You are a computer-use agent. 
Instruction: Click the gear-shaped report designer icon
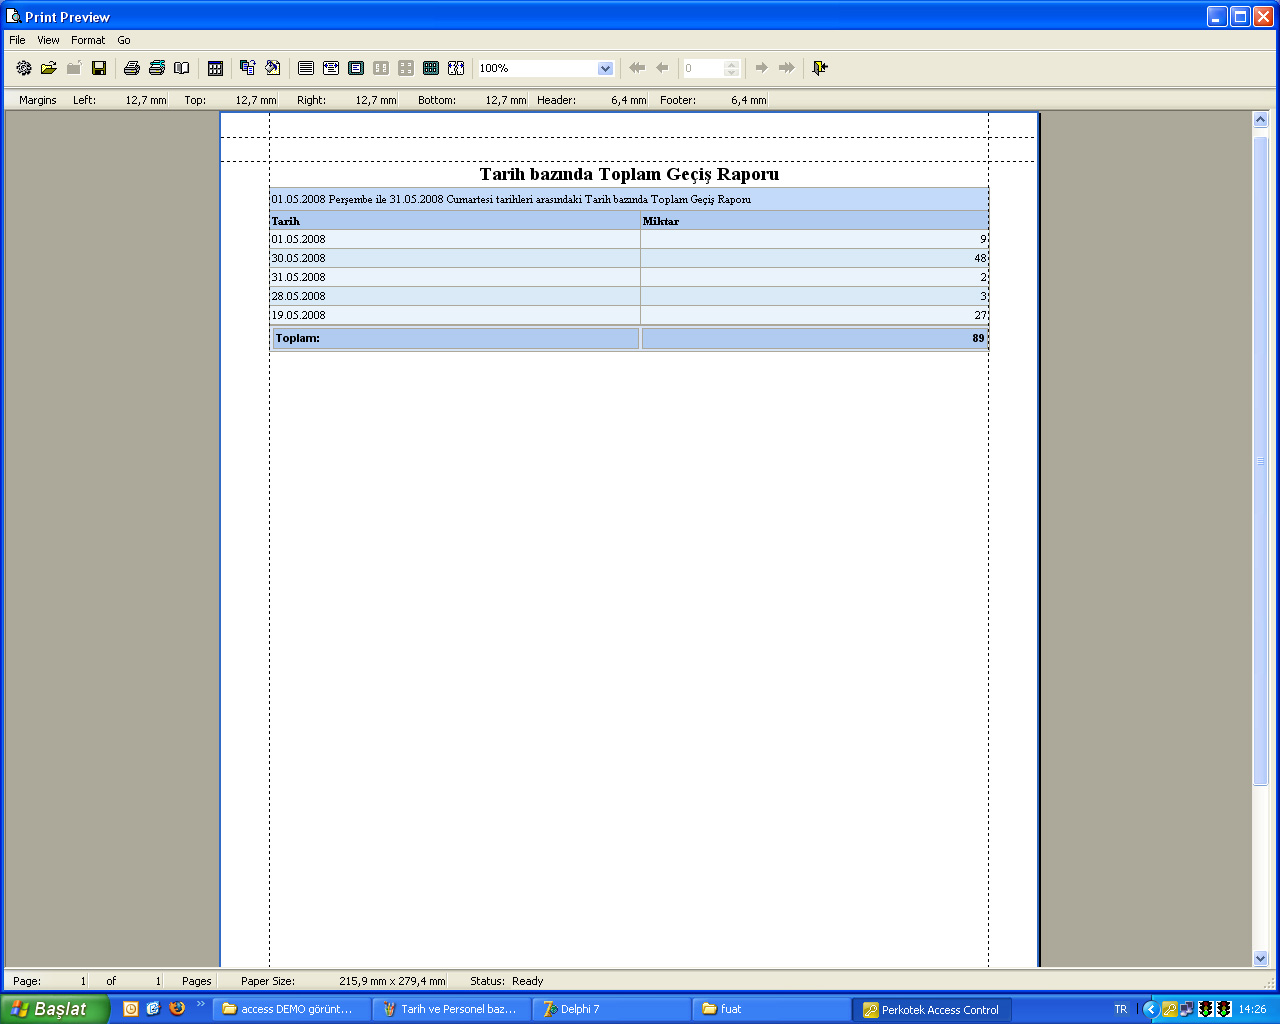(x=24, y=68)
